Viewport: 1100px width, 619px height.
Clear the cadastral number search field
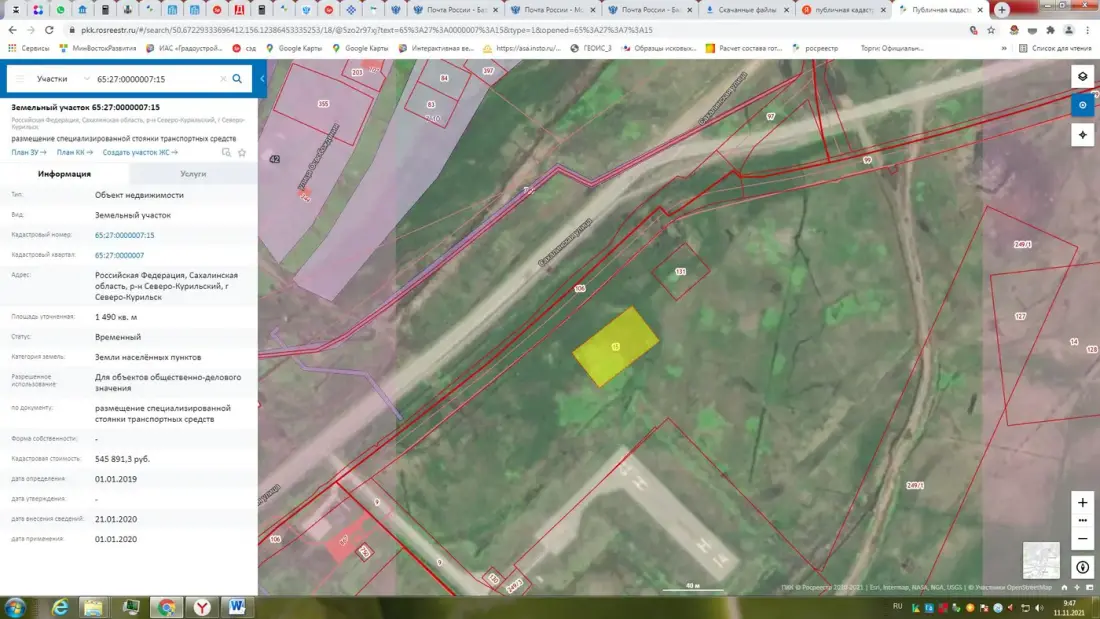223,79
